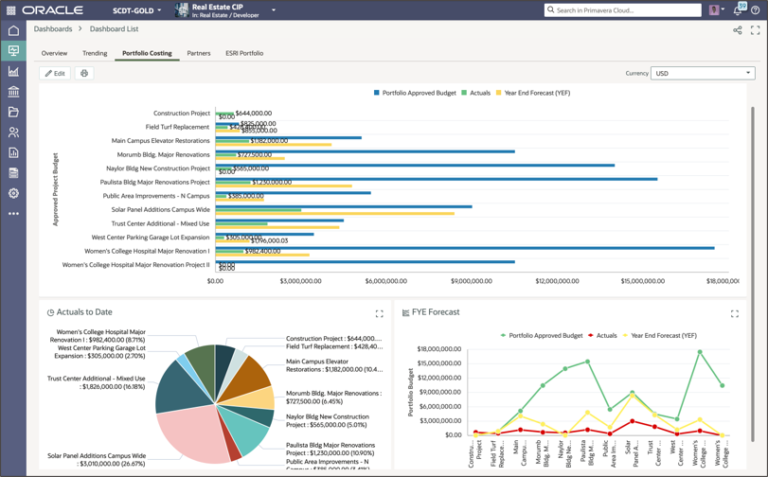Screen dimensions: 768x477
Task: Open the Home icon in sidebar
Action: 13,30
